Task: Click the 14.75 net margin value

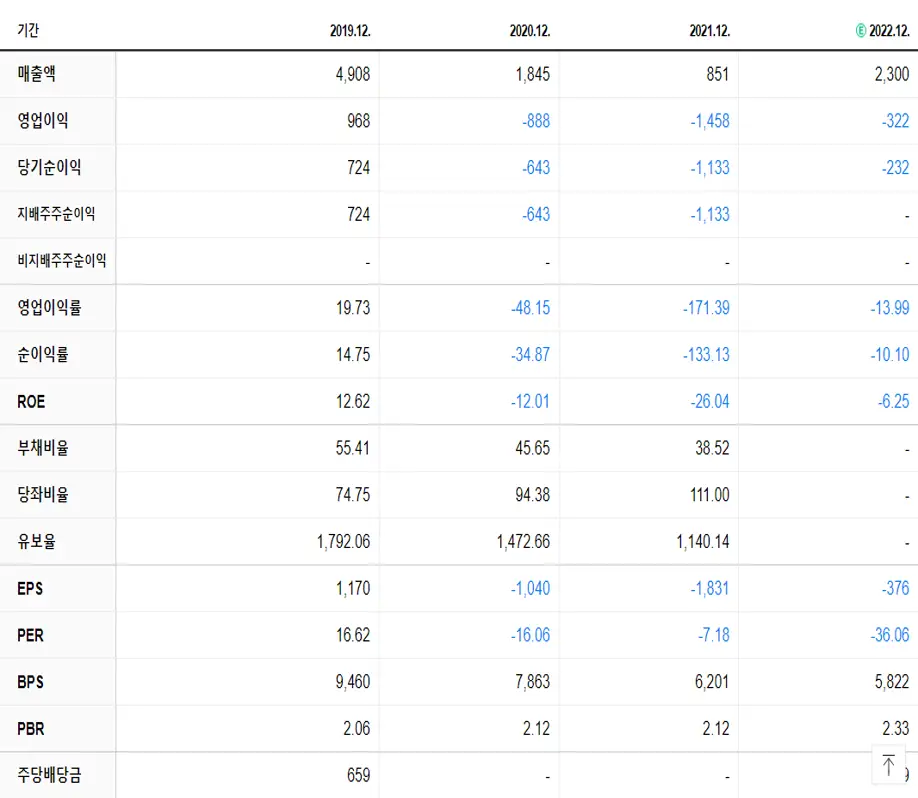Action: click(x=353, y=355)
